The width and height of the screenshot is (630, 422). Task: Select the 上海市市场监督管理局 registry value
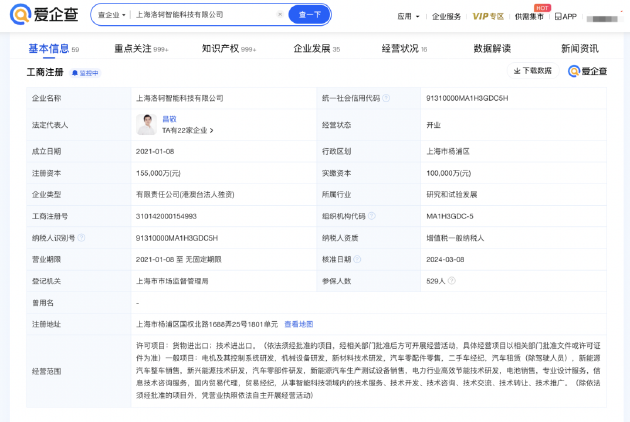pos(172,281)
